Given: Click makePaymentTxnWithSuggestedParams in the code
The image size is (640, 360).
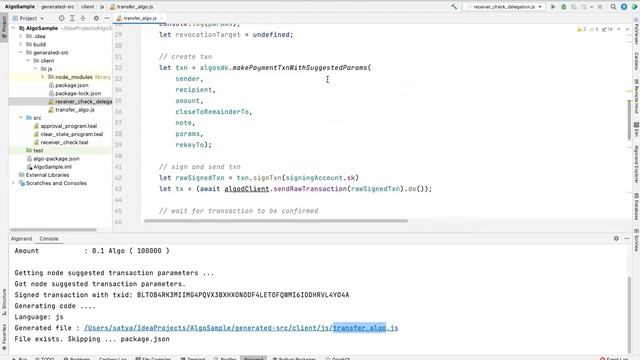Looking at the screenshot, I should [x=300, y=68].
